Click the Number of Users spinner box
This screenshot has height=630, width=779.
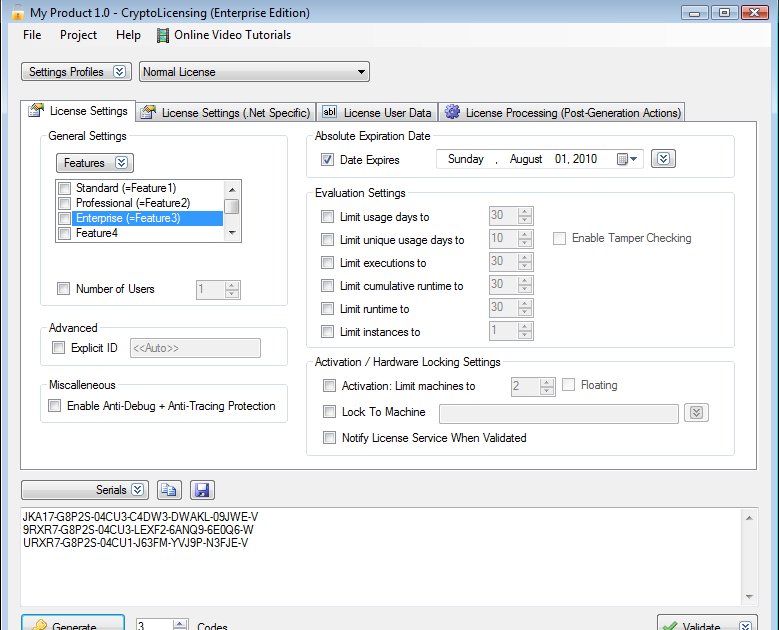(218, 290)
